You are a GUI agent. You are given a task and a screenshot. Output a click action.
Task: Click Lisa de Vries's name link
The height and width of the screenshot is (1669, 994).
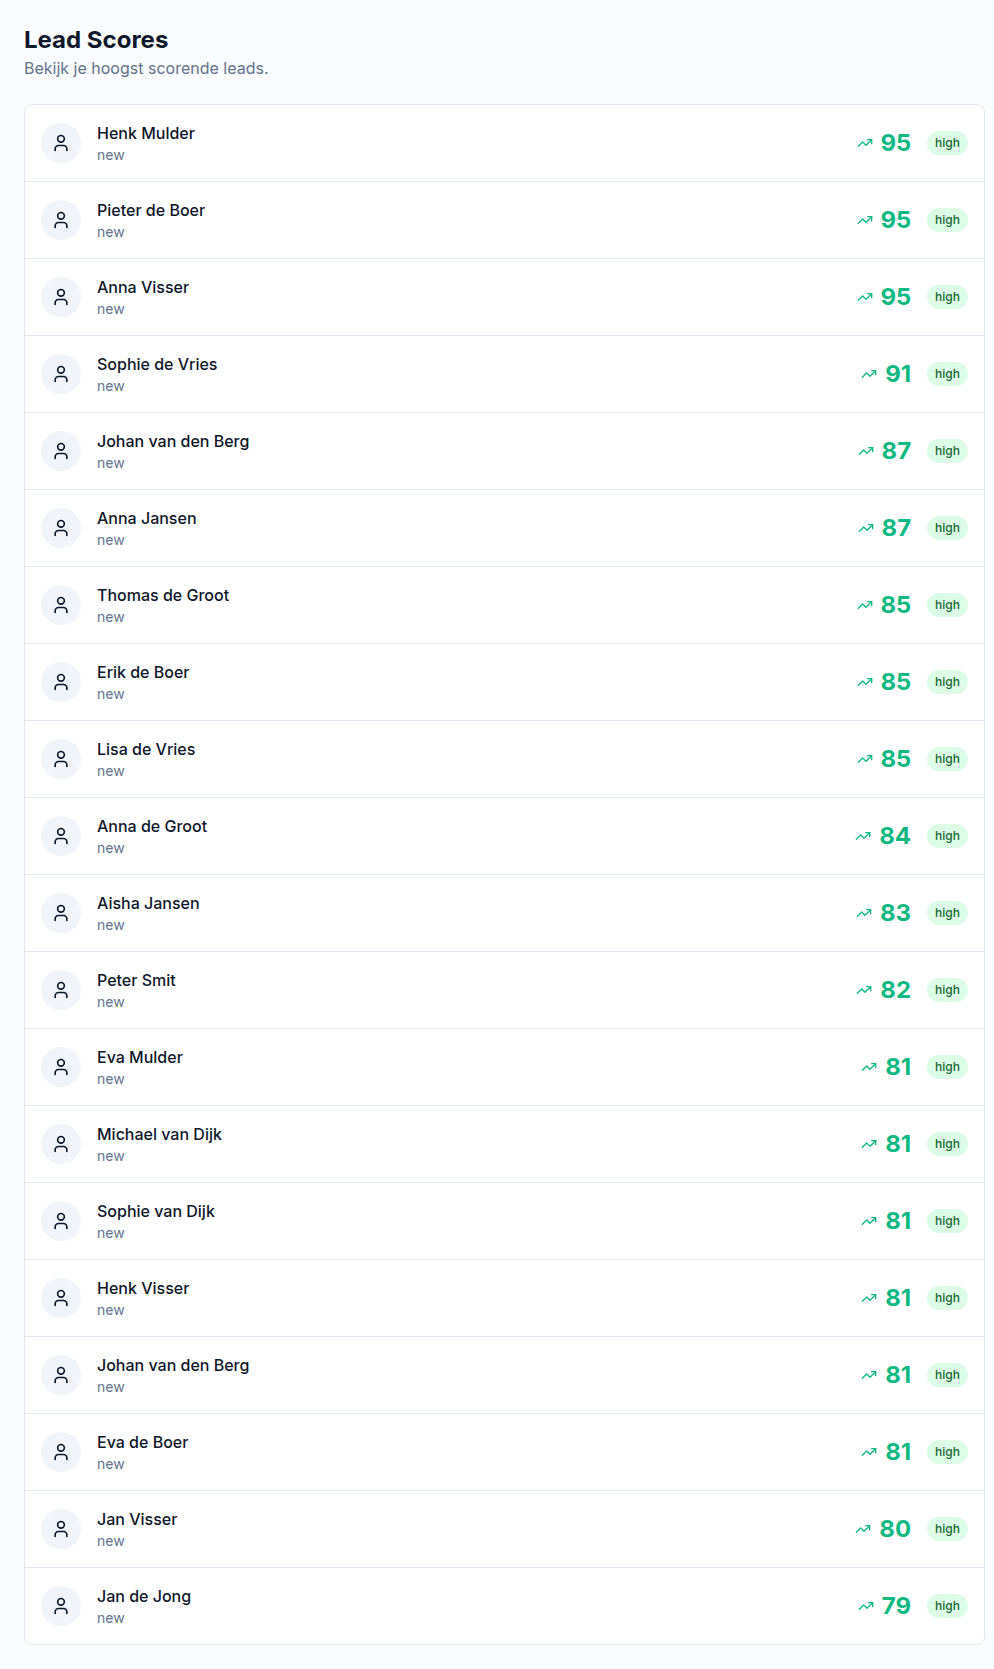click(x=146, y=748)
